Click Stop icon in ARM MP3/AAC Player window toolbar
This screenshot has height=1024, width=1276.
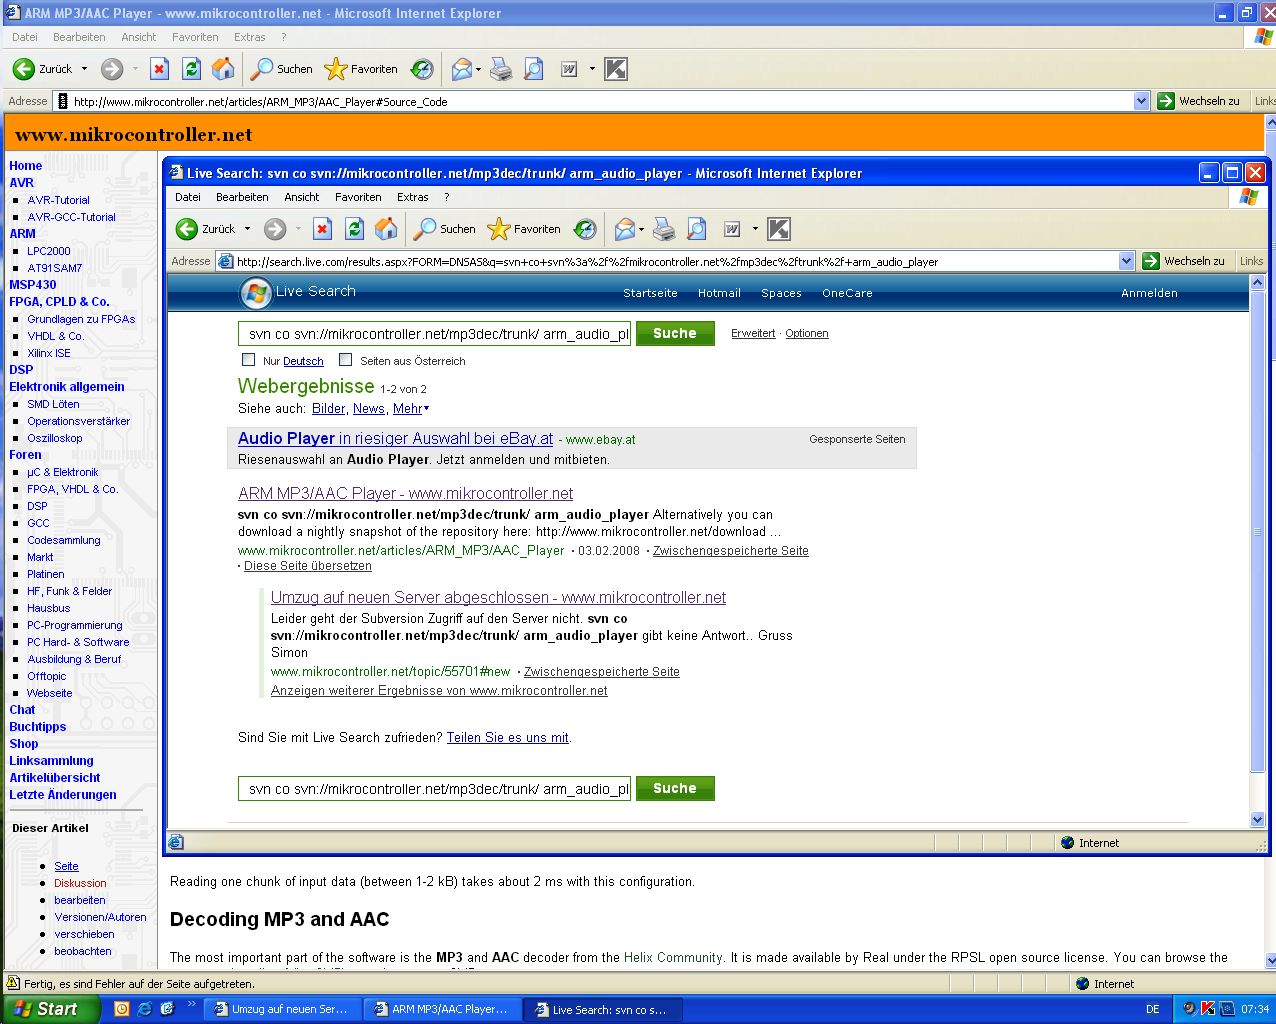click(159, 69)
